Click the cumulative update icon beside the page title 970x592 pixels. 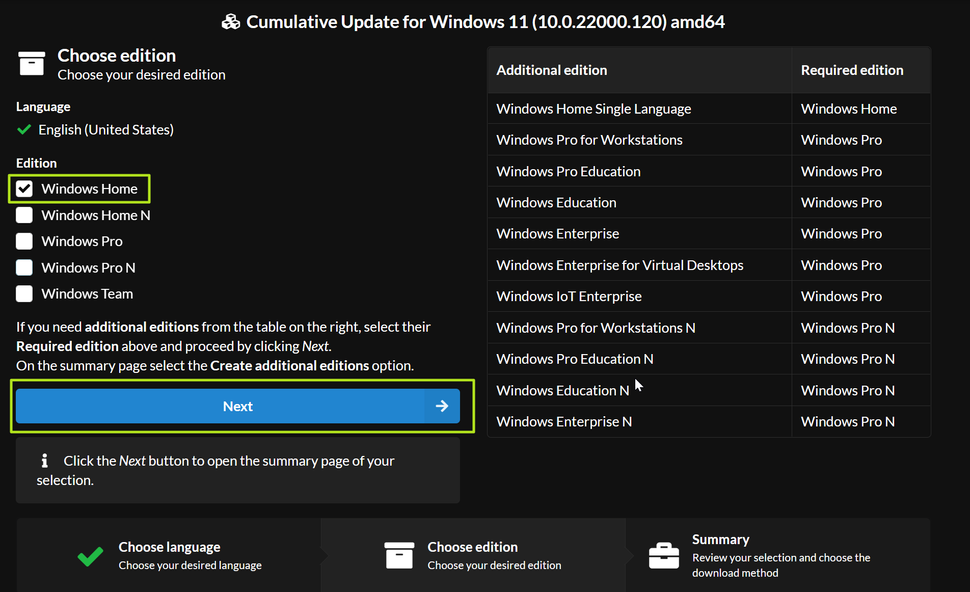coord(231,20)
